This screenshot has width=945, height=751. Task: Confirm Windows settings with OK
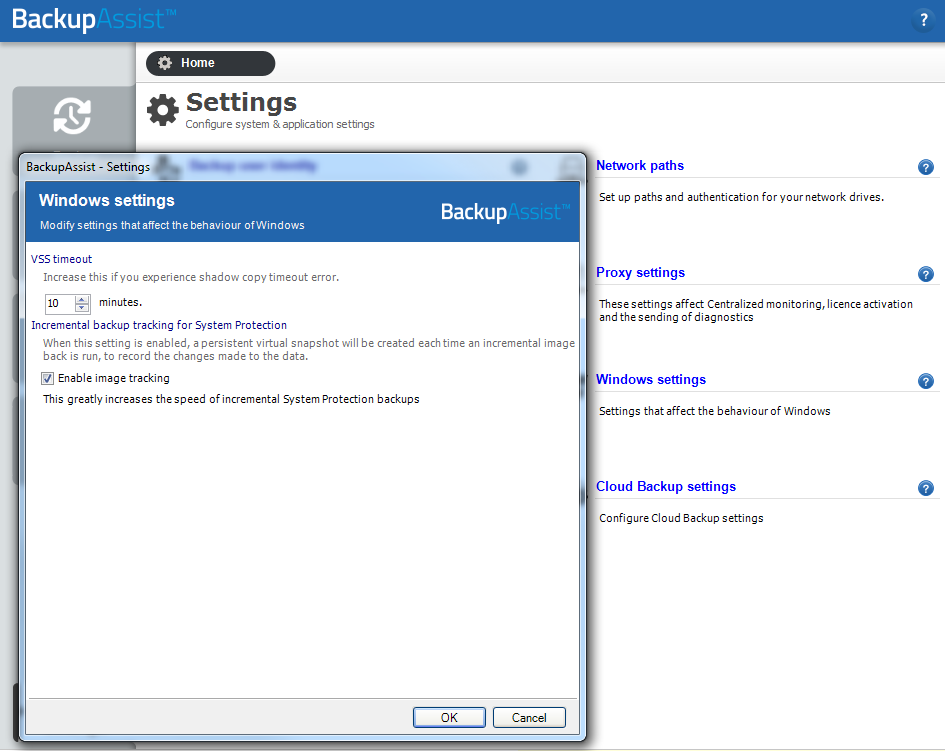coord(449,717)
